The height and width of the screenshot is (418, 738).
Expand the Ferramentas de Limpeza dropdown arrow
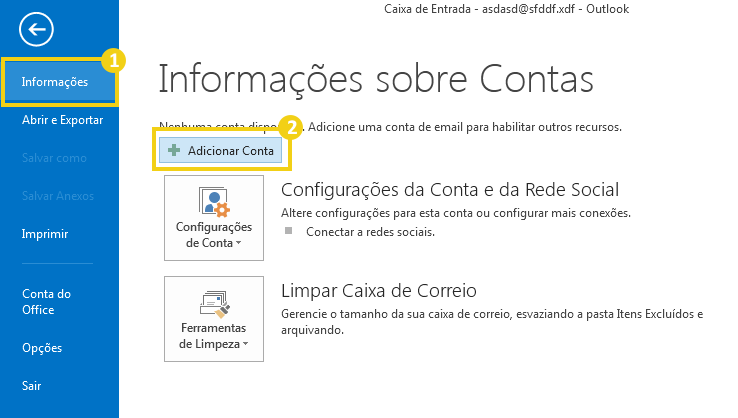pyautogui.click(x=245, y=345)
